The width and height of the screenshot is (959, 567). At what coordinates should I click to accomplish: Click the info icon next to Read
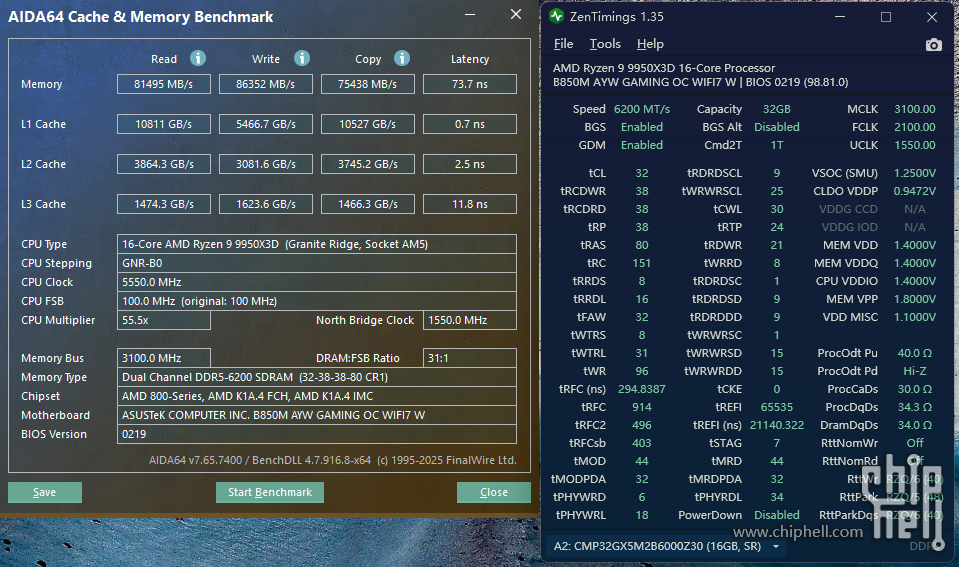click(x=198, y=58)
